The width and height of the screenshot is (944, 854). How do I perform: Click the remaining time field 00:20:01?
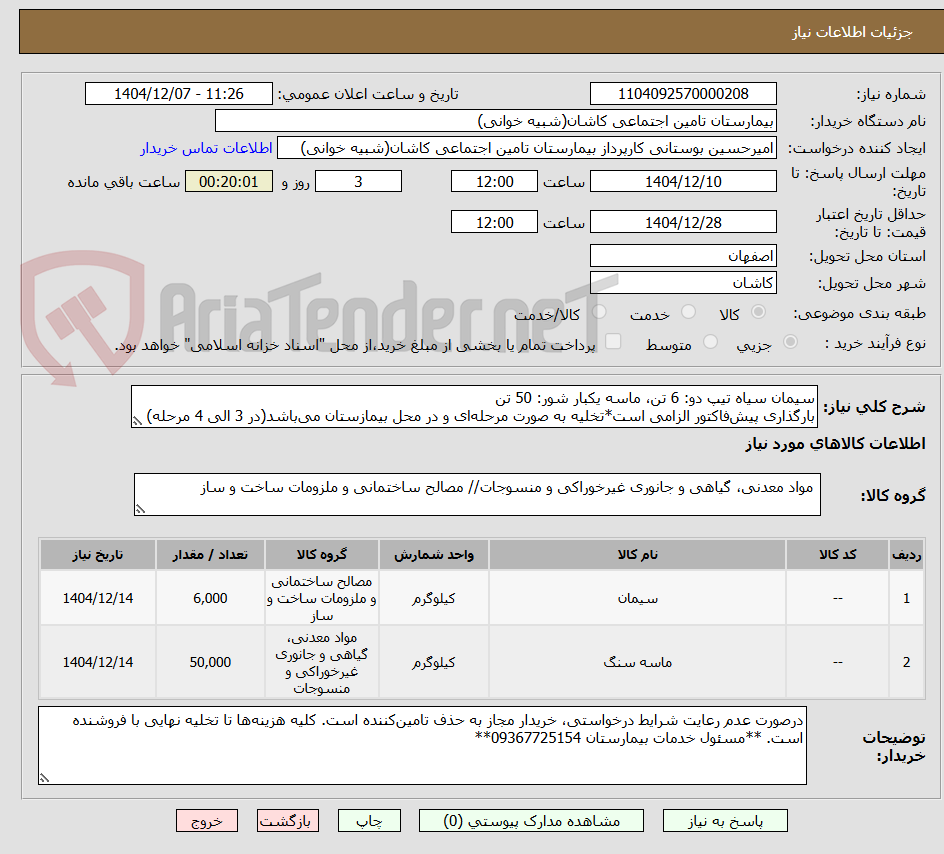coord(229,181)
